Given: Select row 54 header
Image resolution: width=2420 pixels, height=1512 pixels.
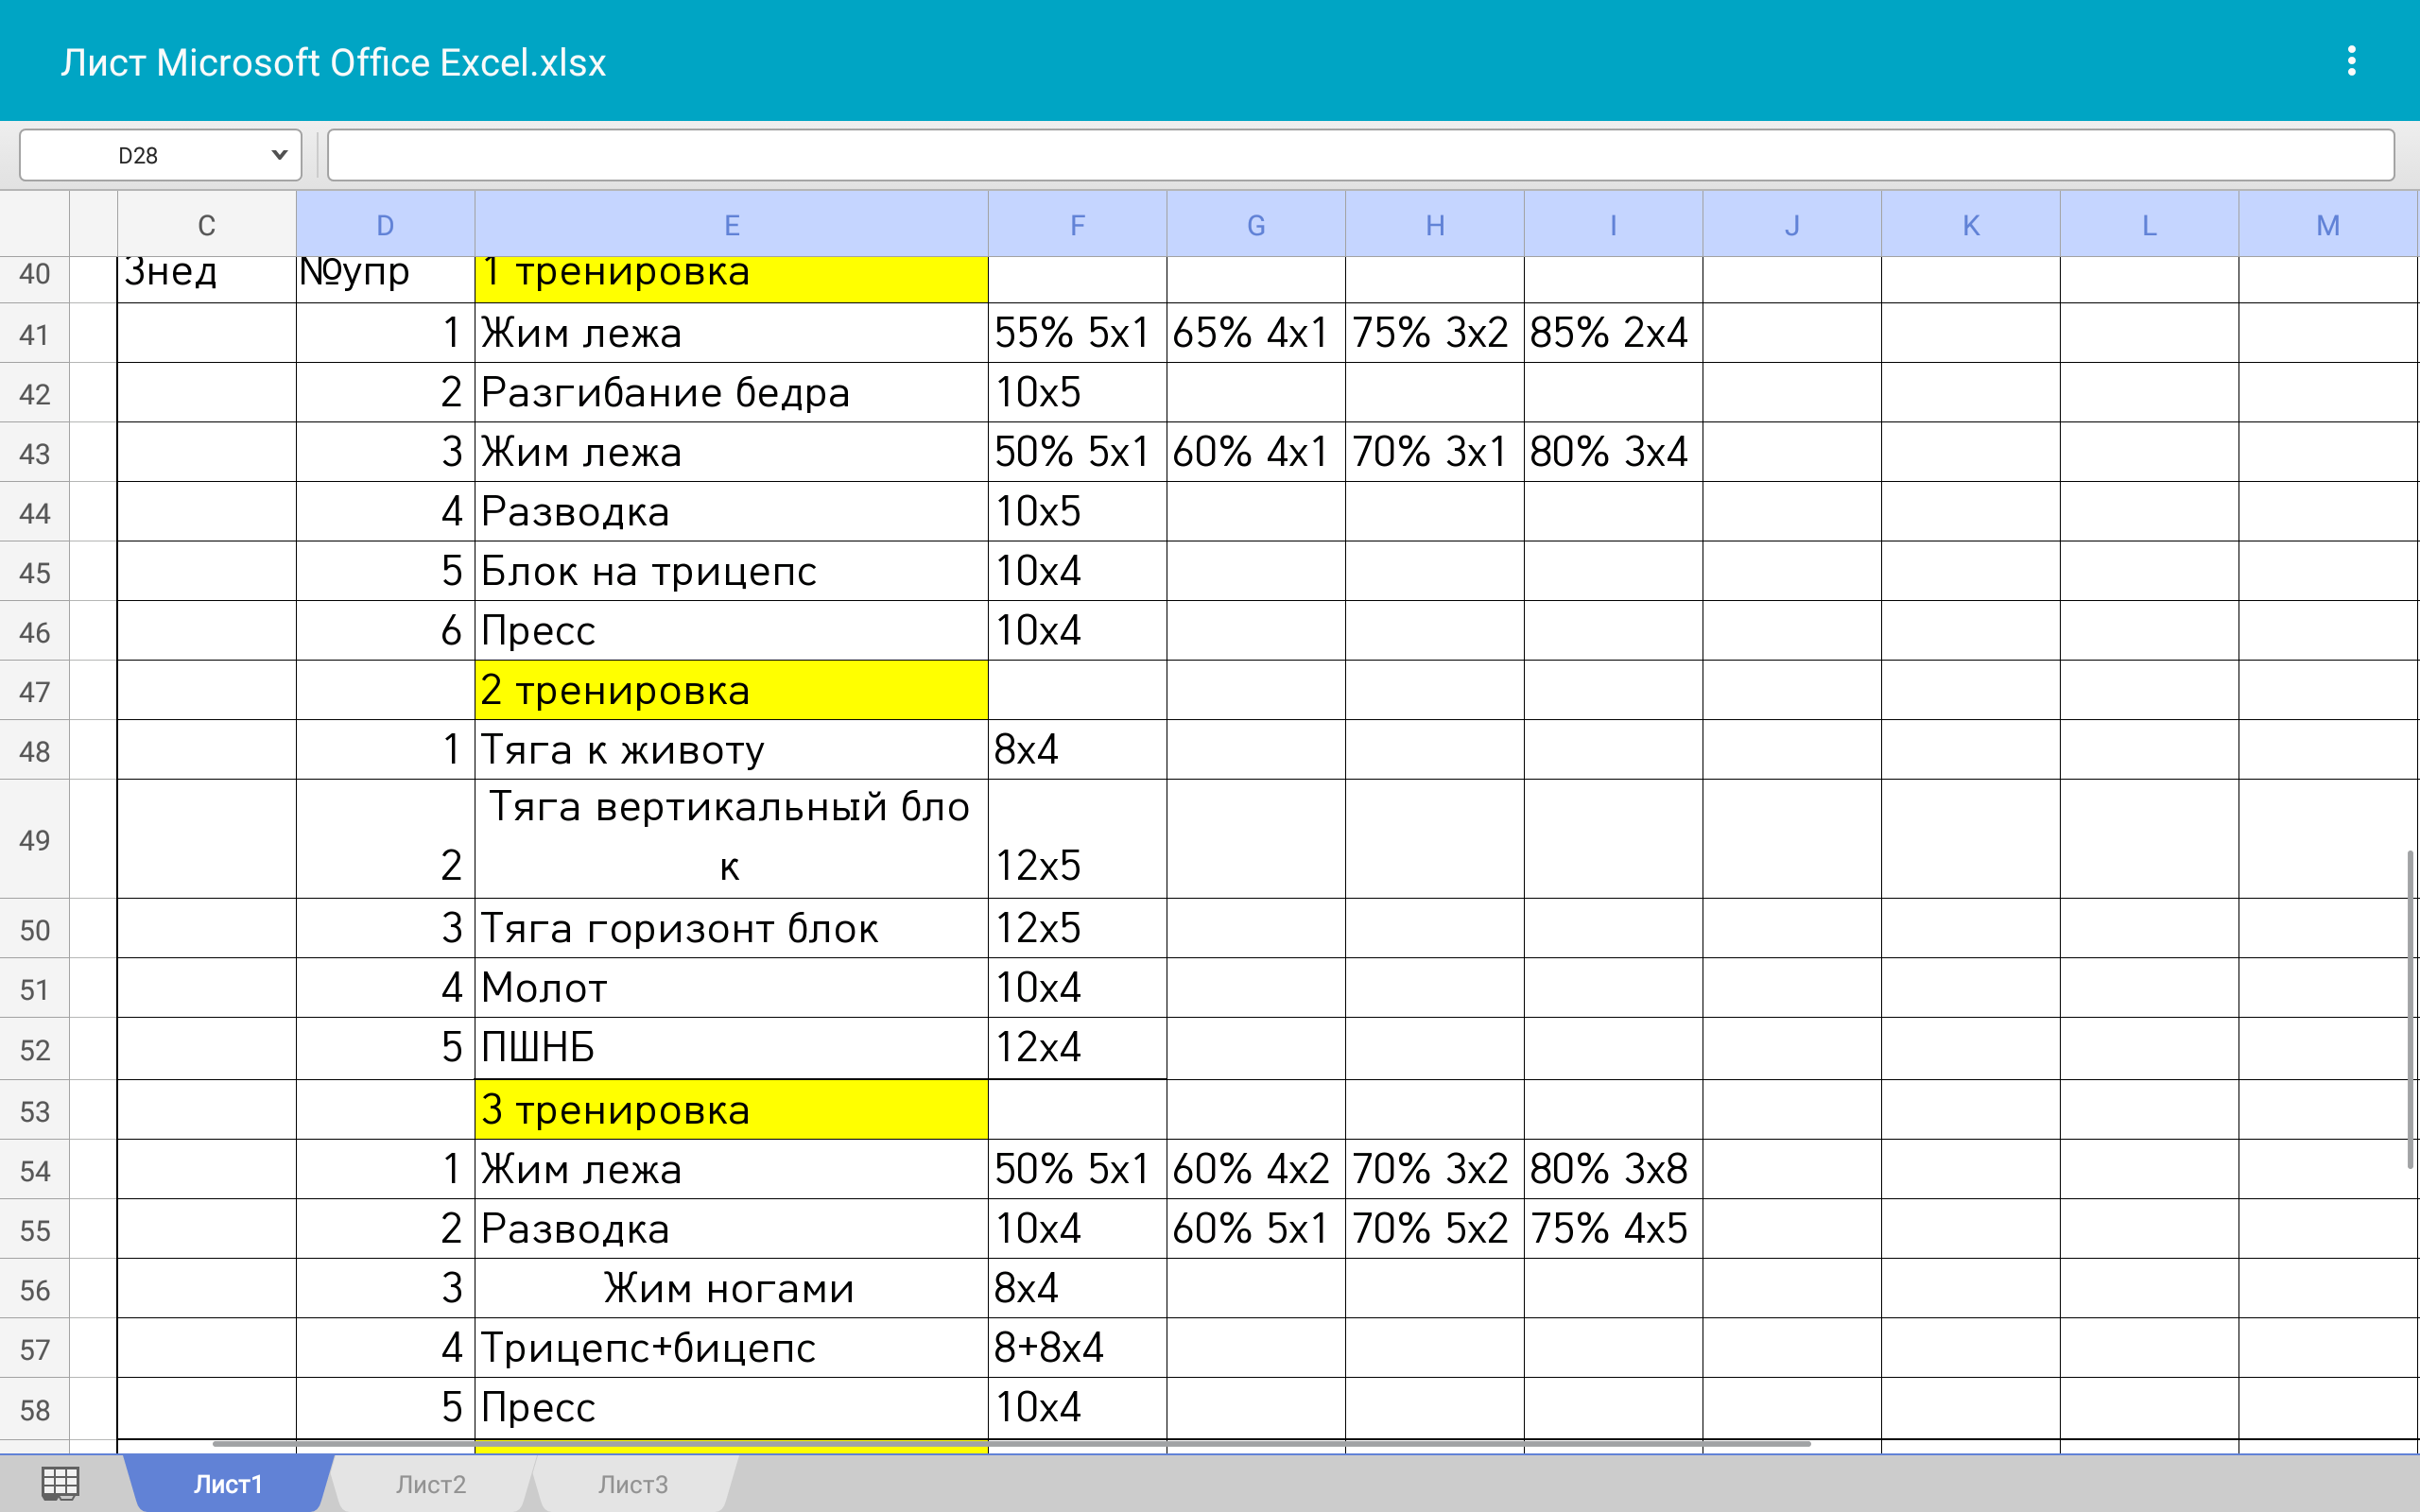Looking at the screenshot, I should click(34, 1170).
